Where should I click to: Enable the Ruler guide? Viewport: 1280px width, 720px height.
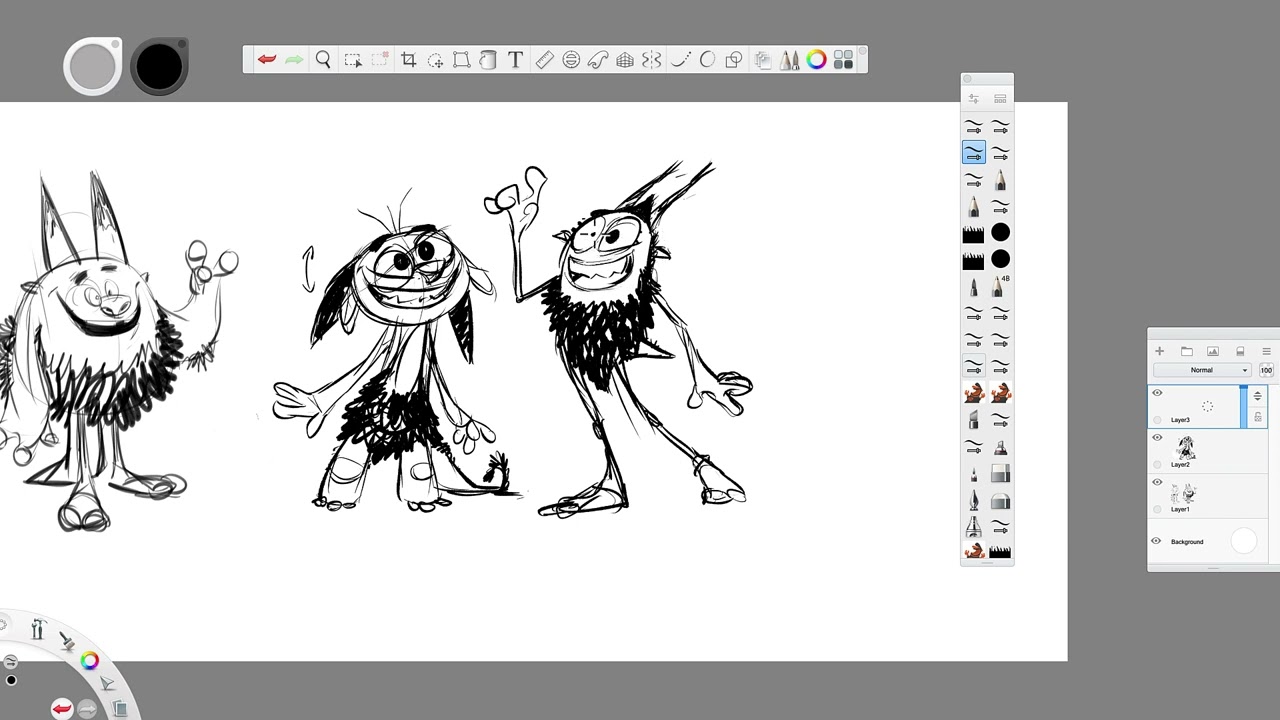pyautogui.click(x=544, y=60)
